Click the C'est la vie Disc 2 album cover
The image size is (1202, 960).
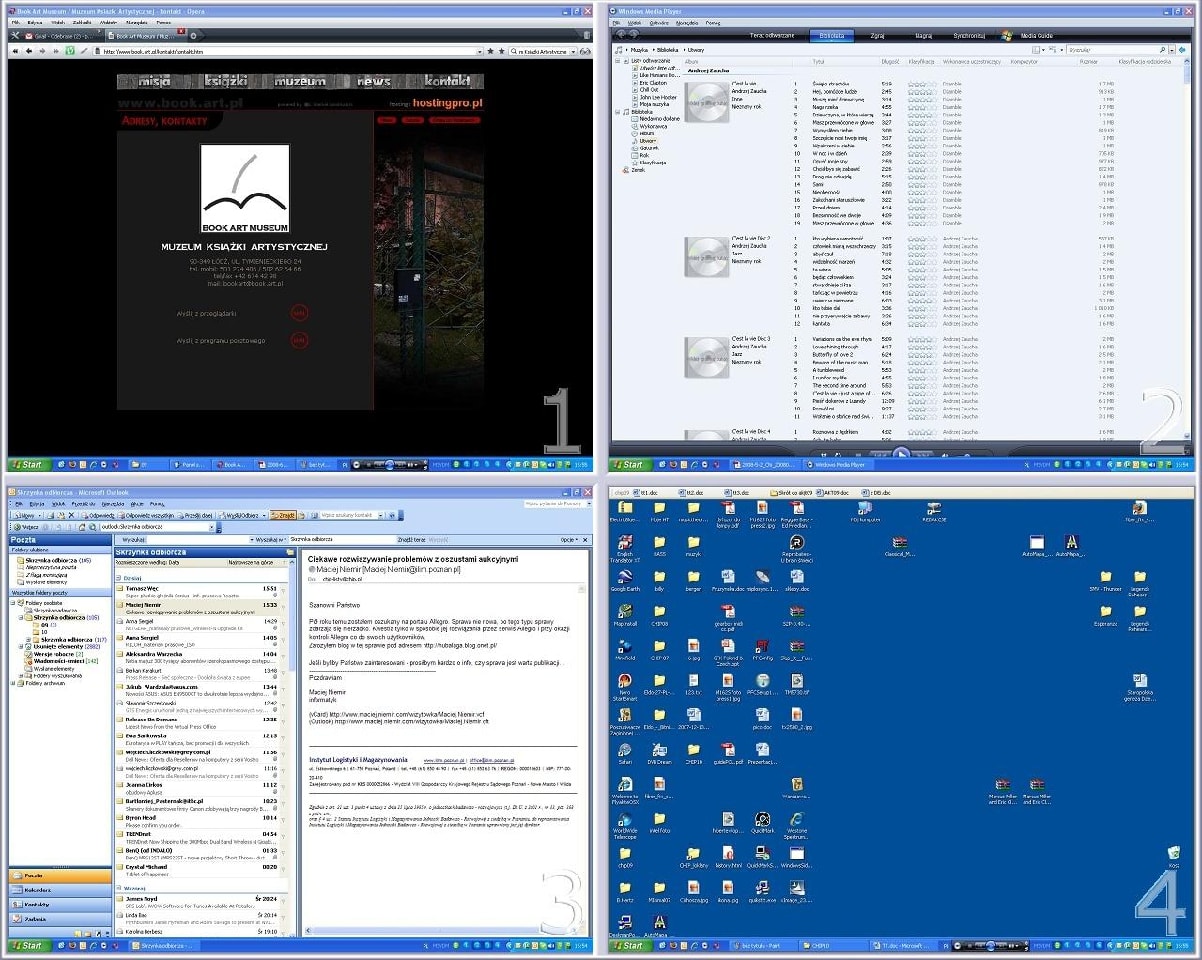[x=705, y=257]
